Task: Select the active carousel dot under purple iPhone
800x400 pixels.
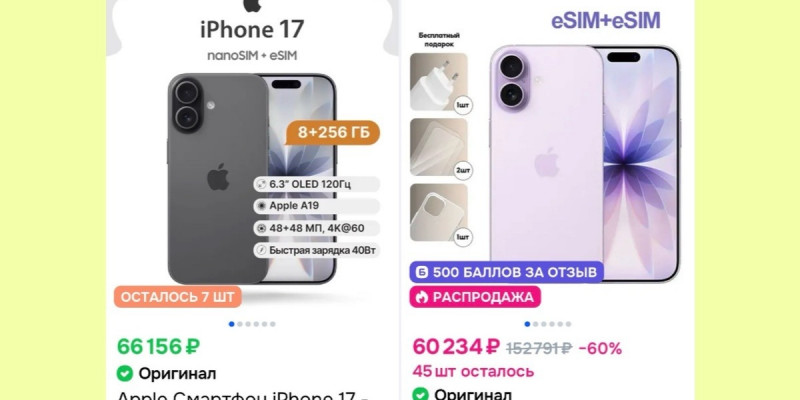Action: pos(528,324)
